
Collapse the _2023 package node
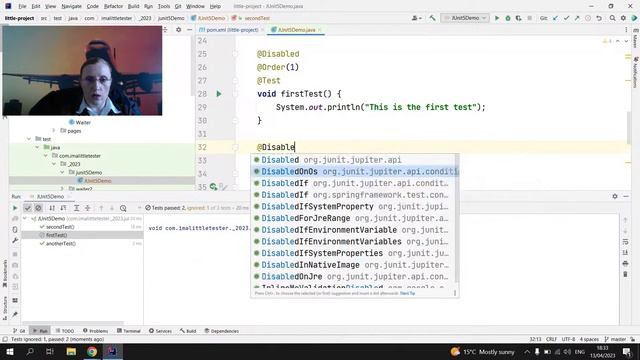tap(54, 164)
